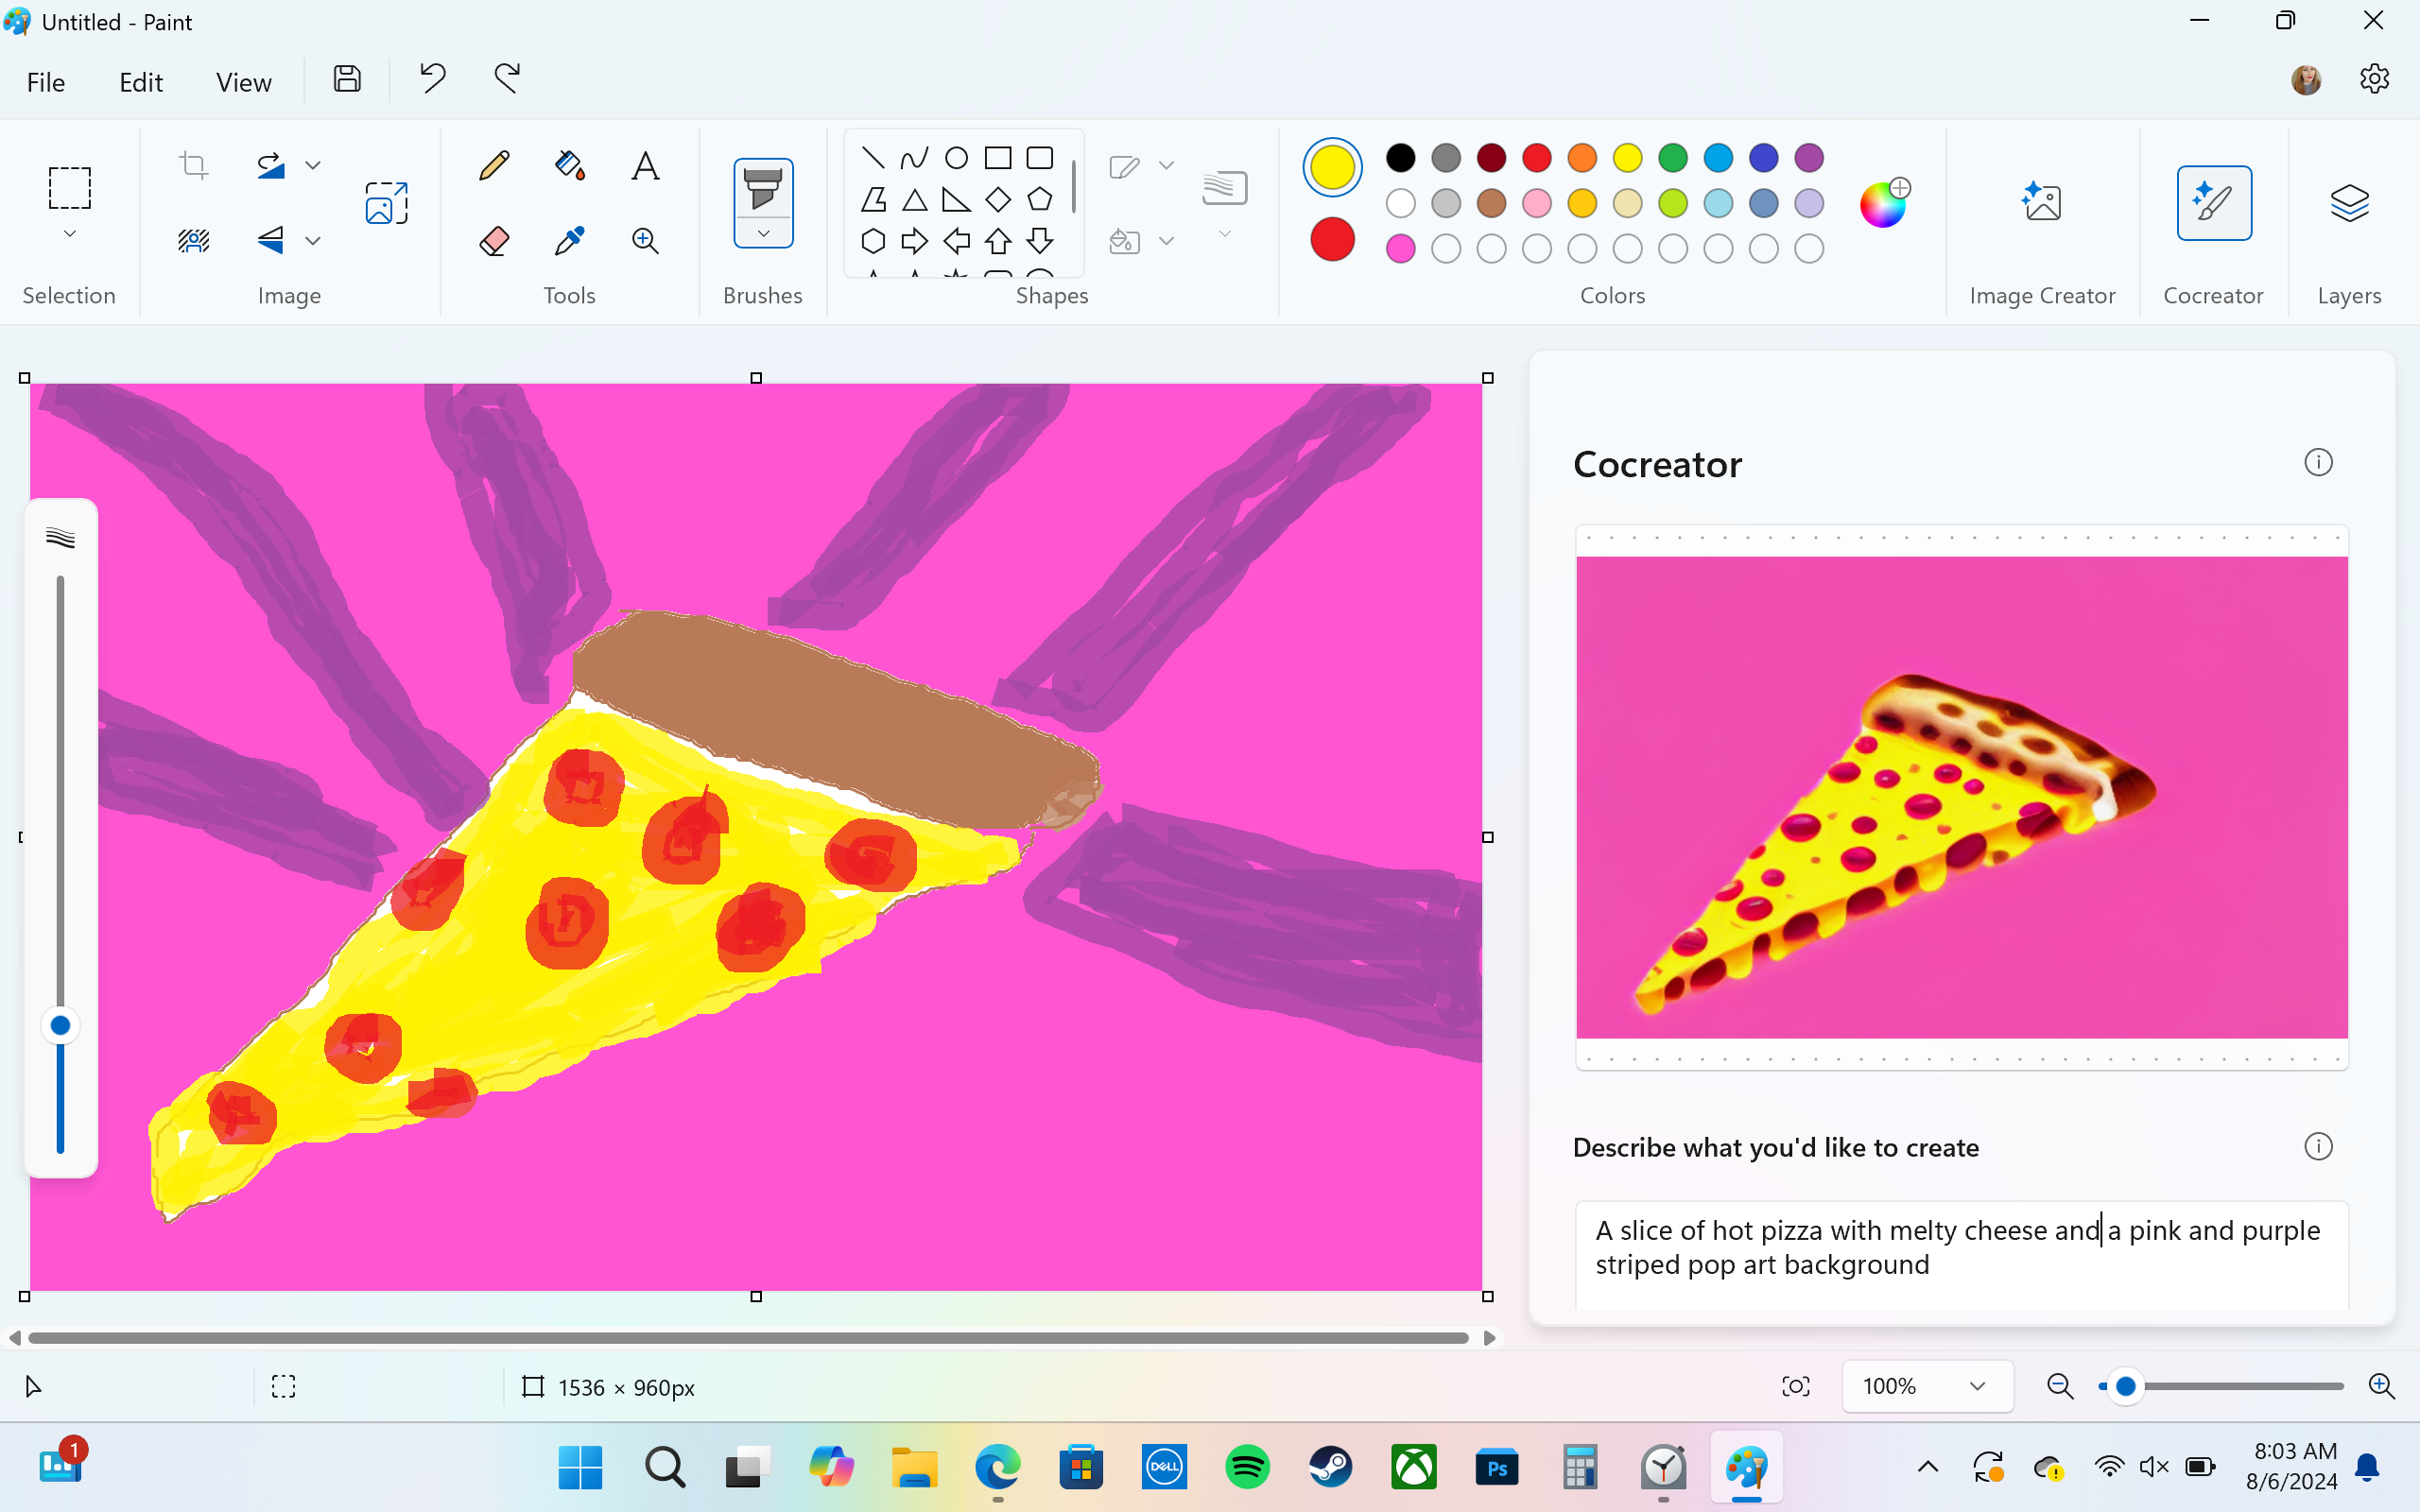Click the File menu
This screenshot has width=2420, height=1512.
(47, 80)
